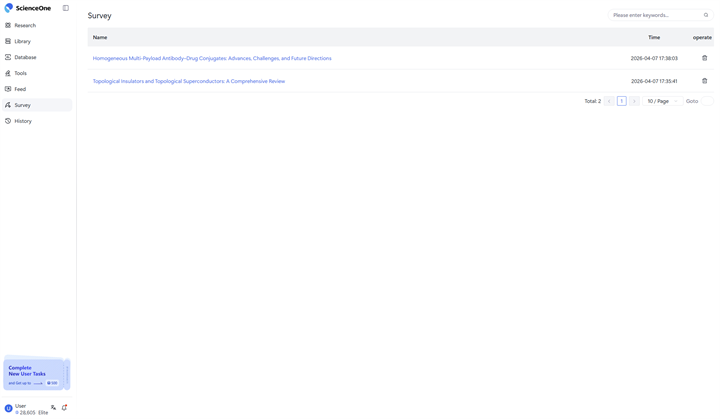Open Library in the sidebar
The width and height of the screenshot is (720, 419).
(x=22, y=41)
